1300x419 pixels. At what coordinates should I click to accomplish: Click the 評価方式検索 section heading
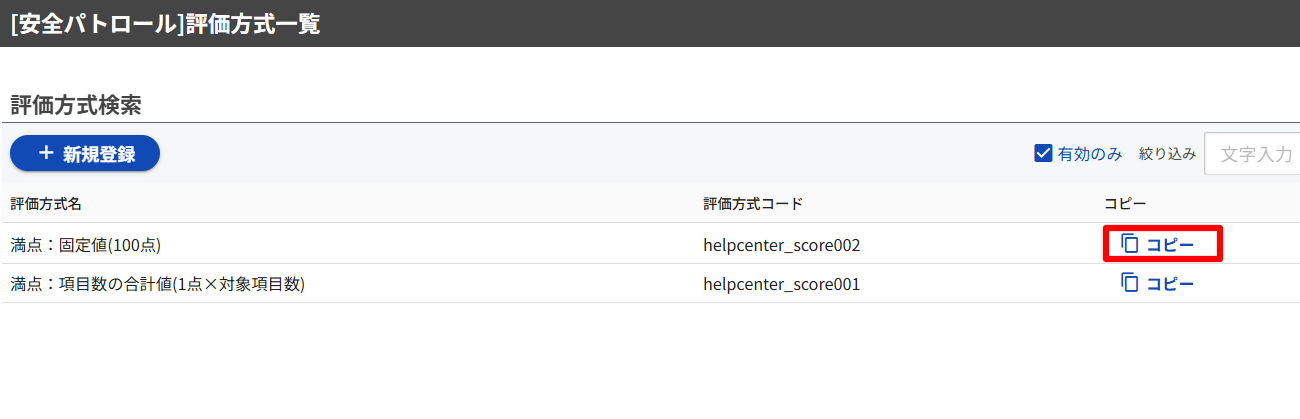click(x=76, y=104)
